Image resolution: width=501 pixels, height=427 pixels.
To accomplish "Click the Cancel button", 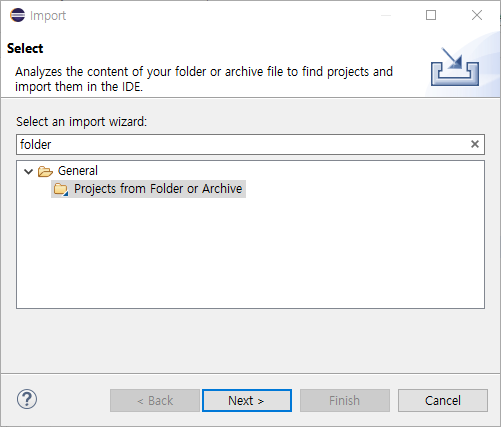I will click(x=443, y=400).
